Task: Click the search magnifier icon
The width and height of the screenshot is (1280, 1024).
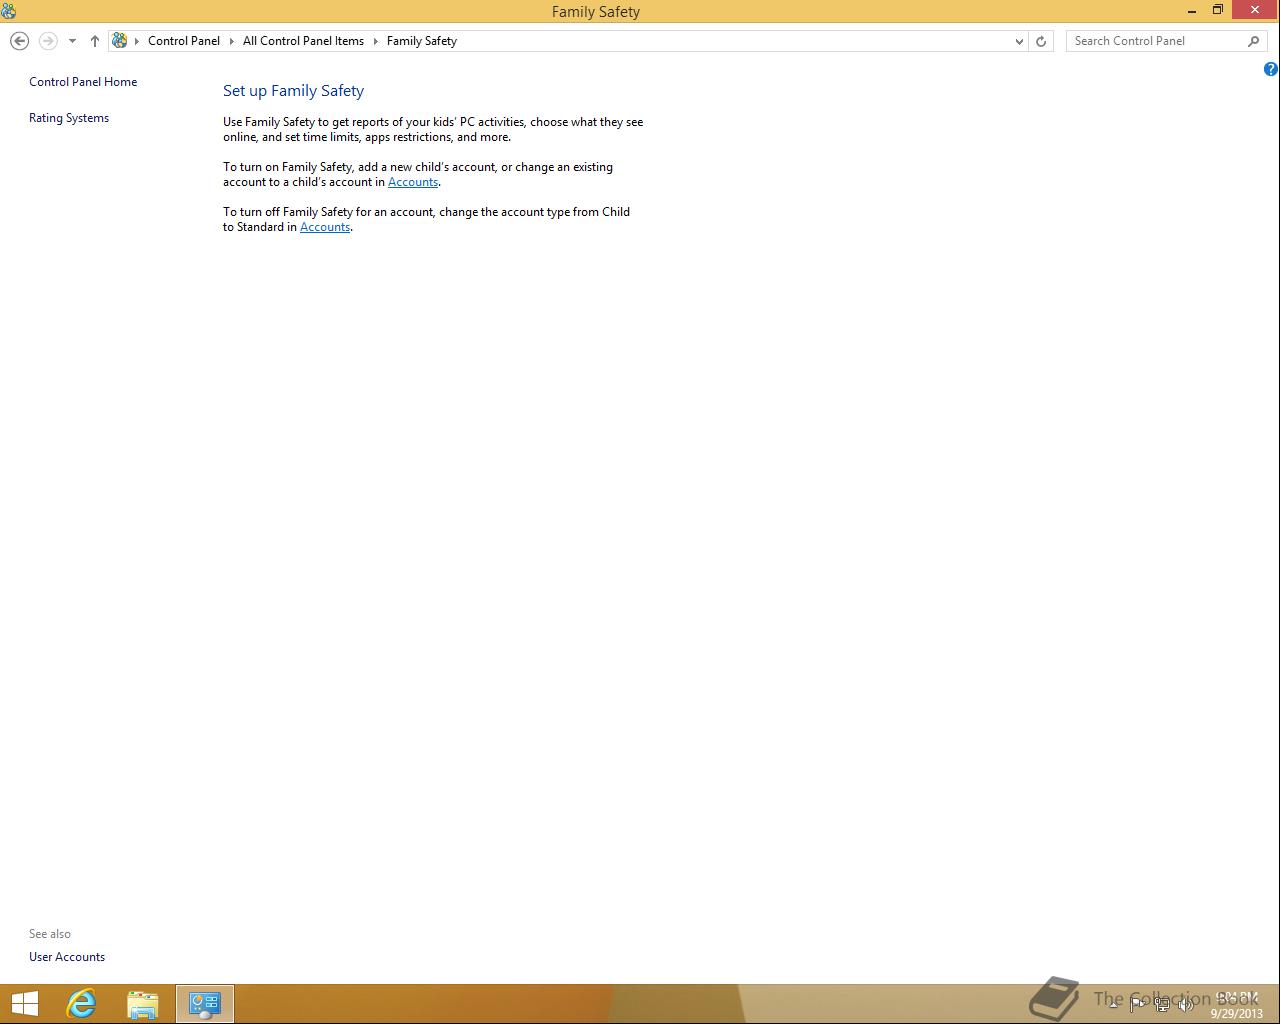Action: 1254,41
